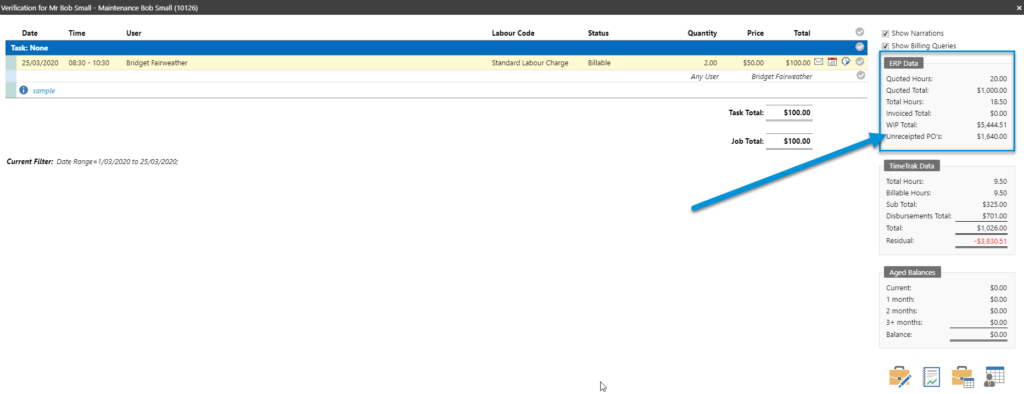Click the blue info icon beside sample

point(24,90)
